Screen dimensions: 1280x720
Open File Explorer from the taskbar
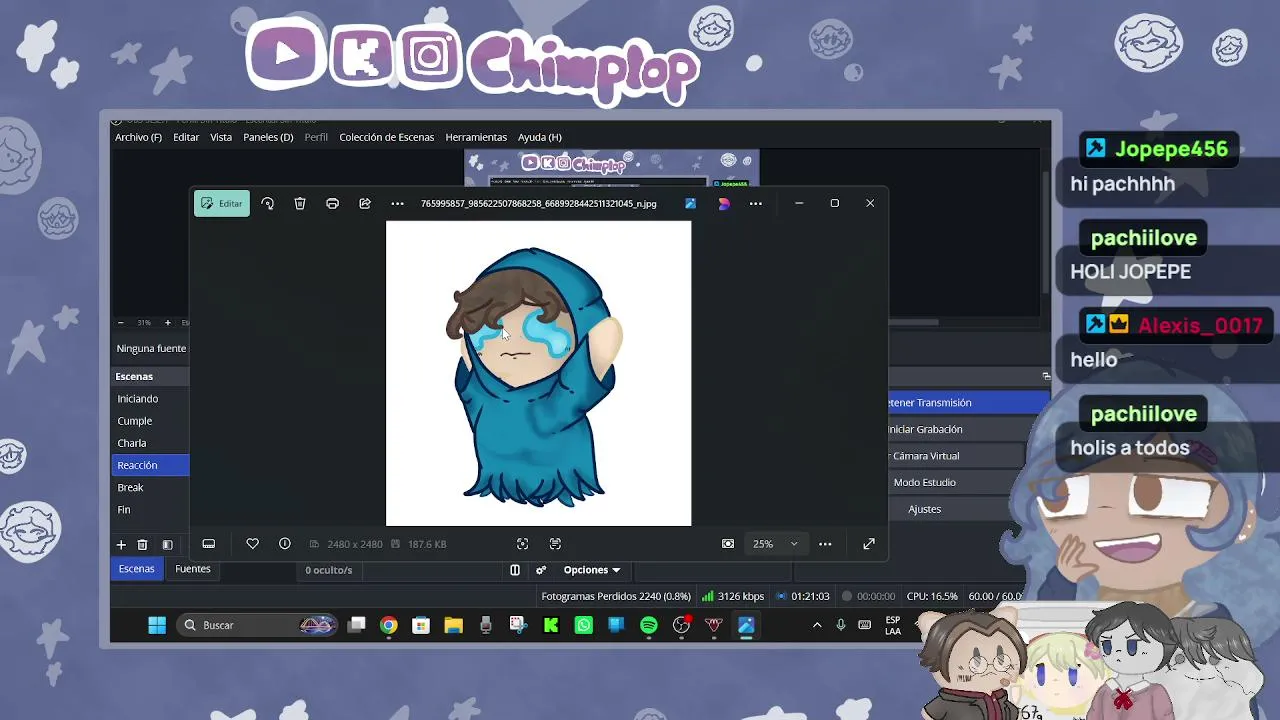(454, 625)
